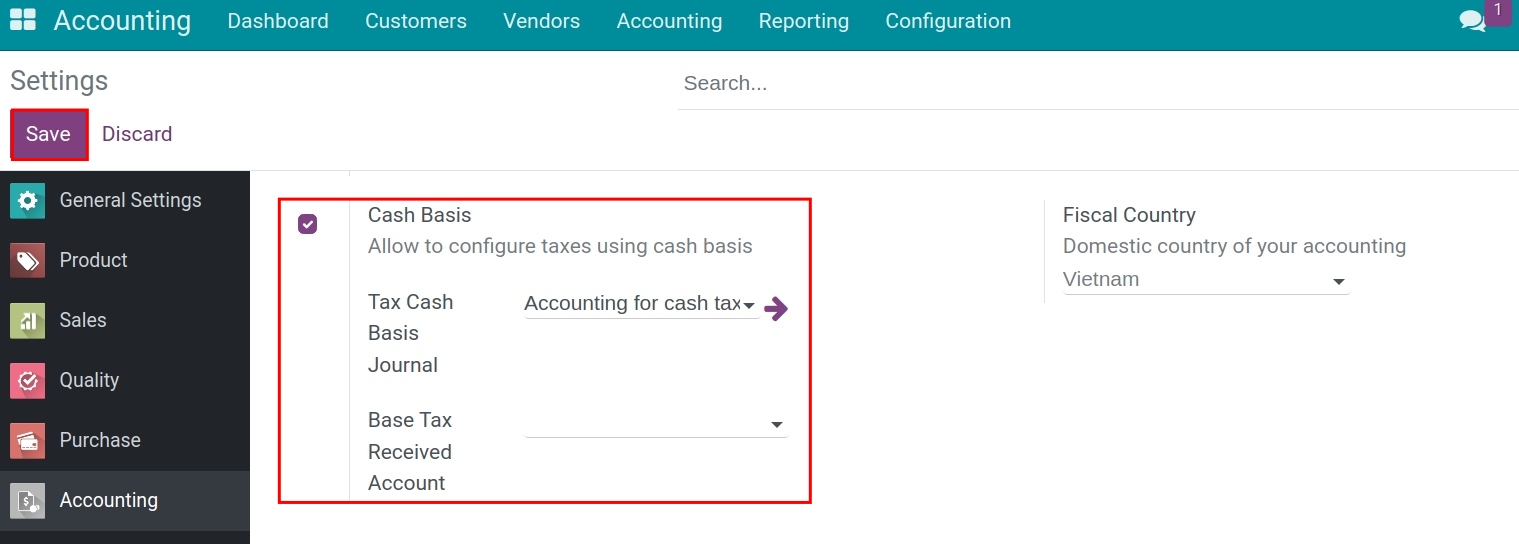Click the Accounting sidebar document icon
The height and width of the screenshot is (544, 1519).
pos(27,500)
